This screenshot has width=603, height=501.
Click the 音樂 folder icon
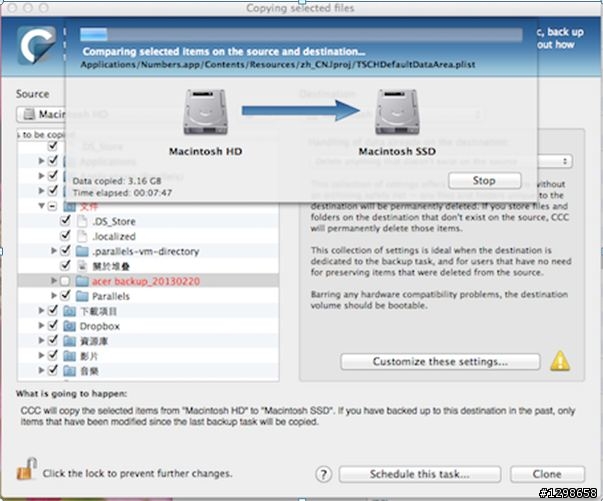[x=70, y=371]
